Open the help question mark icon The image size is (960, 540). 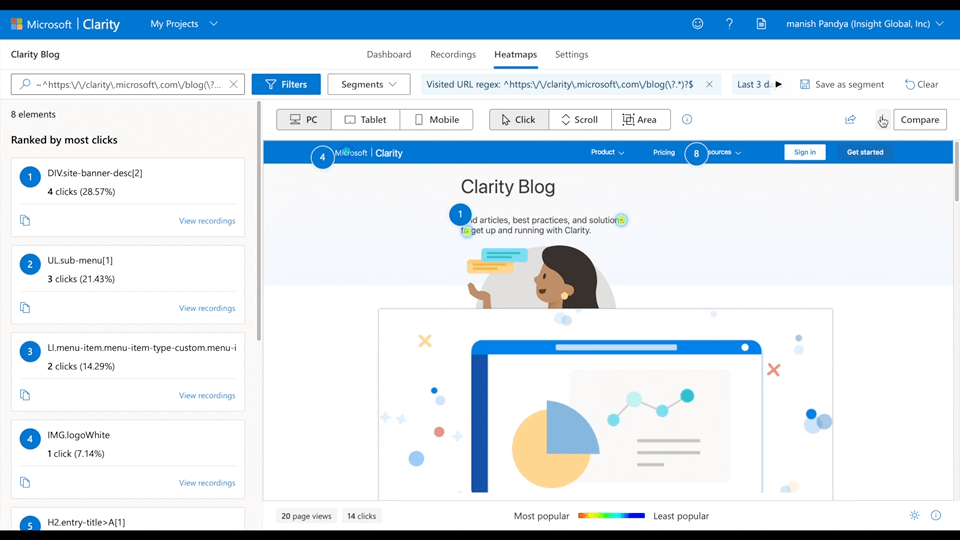[x=729, y=24]
